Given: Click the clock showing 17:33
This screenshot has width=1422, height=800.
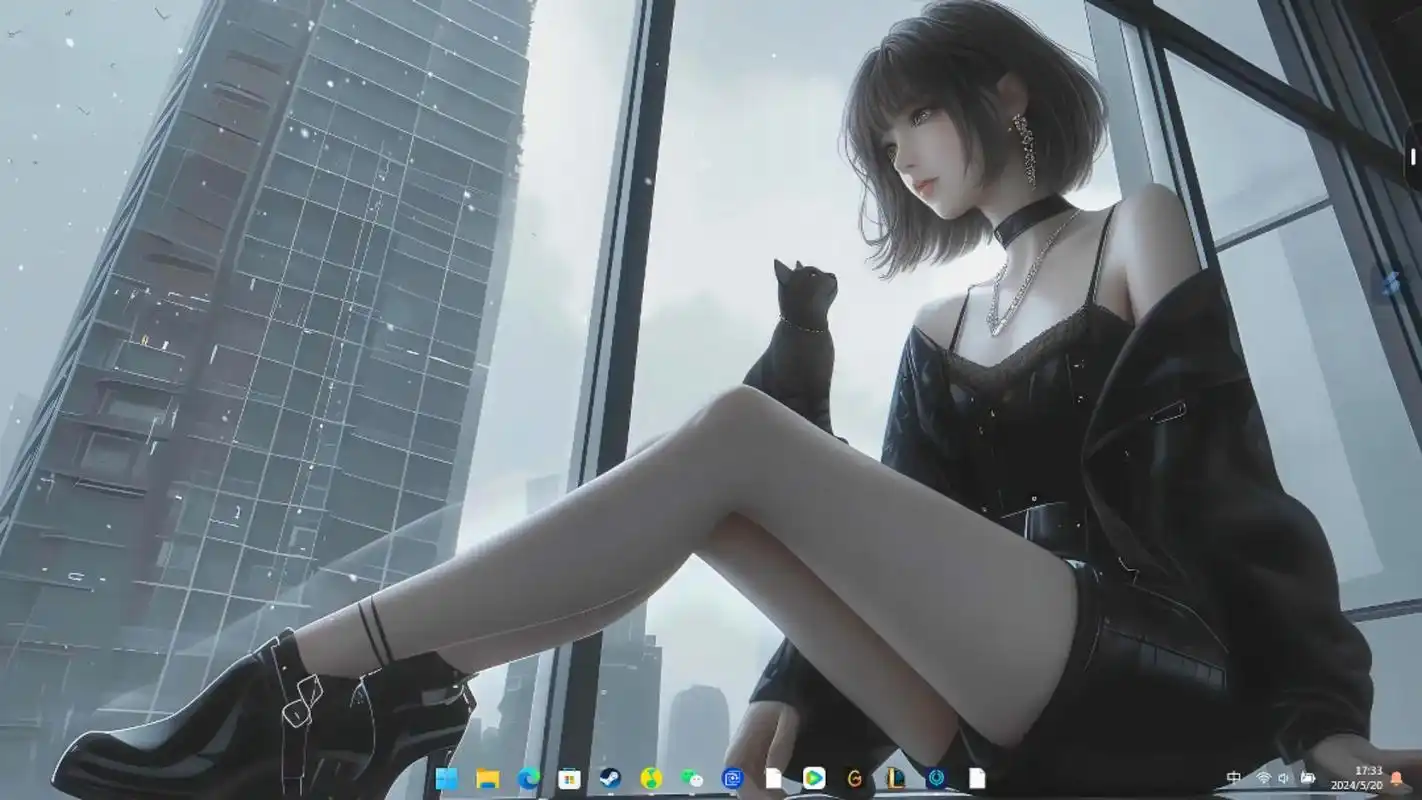Looking at the screenshot, I should (x=1368, y=770).
